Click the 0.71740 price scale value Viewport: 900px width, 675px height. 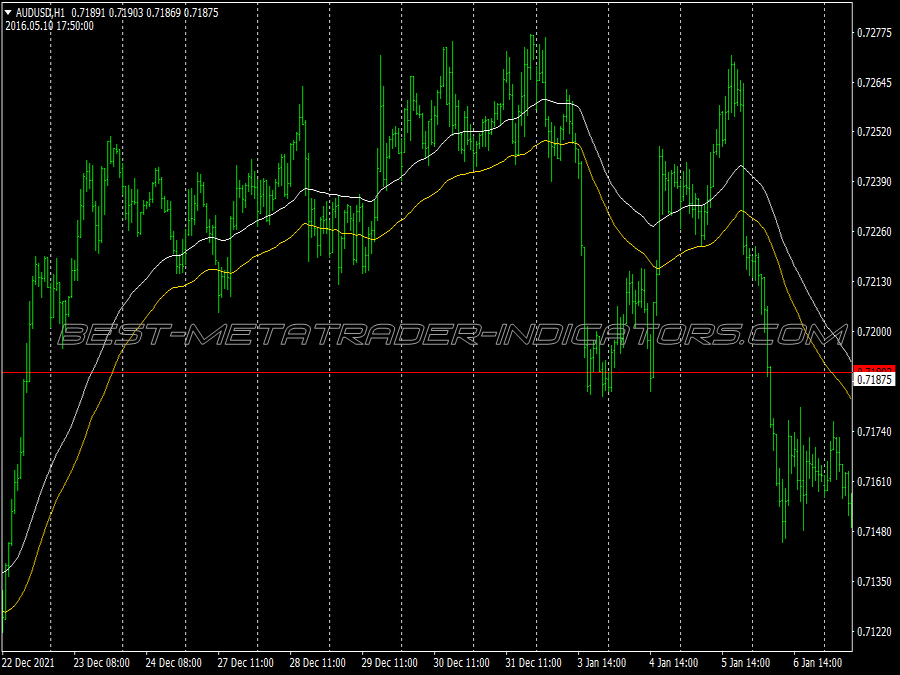point(874,432)
